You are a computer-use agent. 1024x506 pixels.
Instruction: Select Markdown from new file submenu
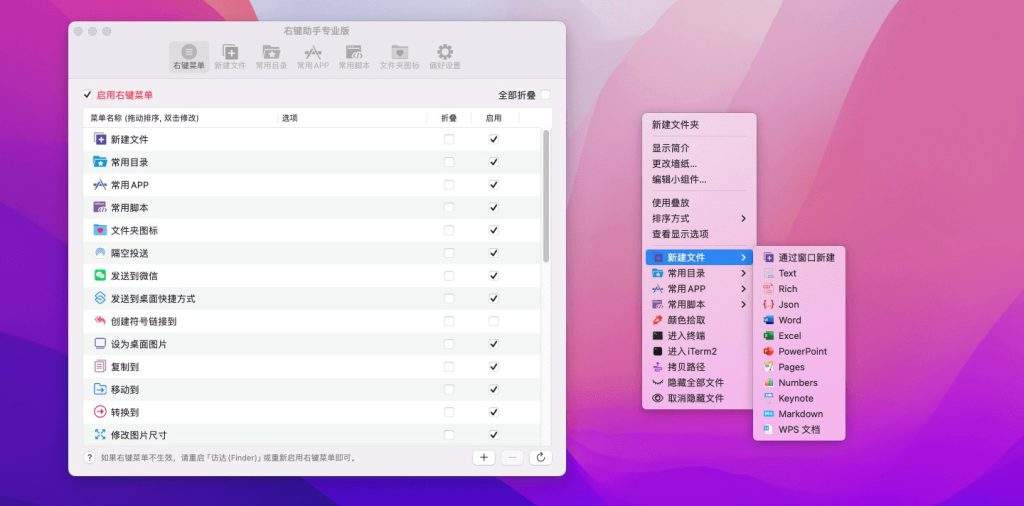(800, 414)
